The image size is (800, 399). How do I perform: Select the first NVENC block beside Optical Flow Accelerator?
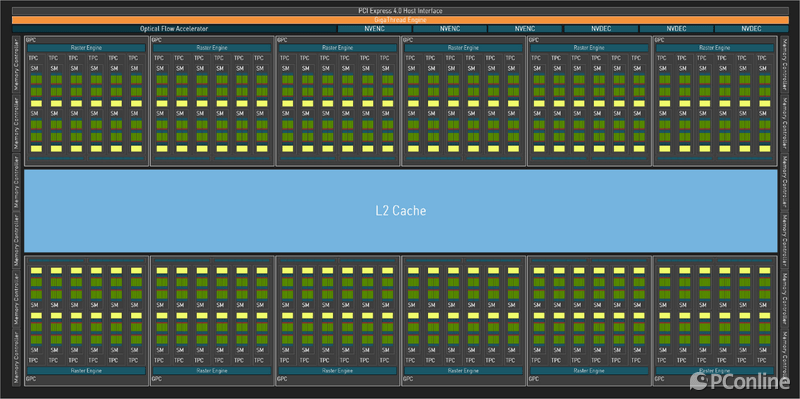click(x=374, y=29)
